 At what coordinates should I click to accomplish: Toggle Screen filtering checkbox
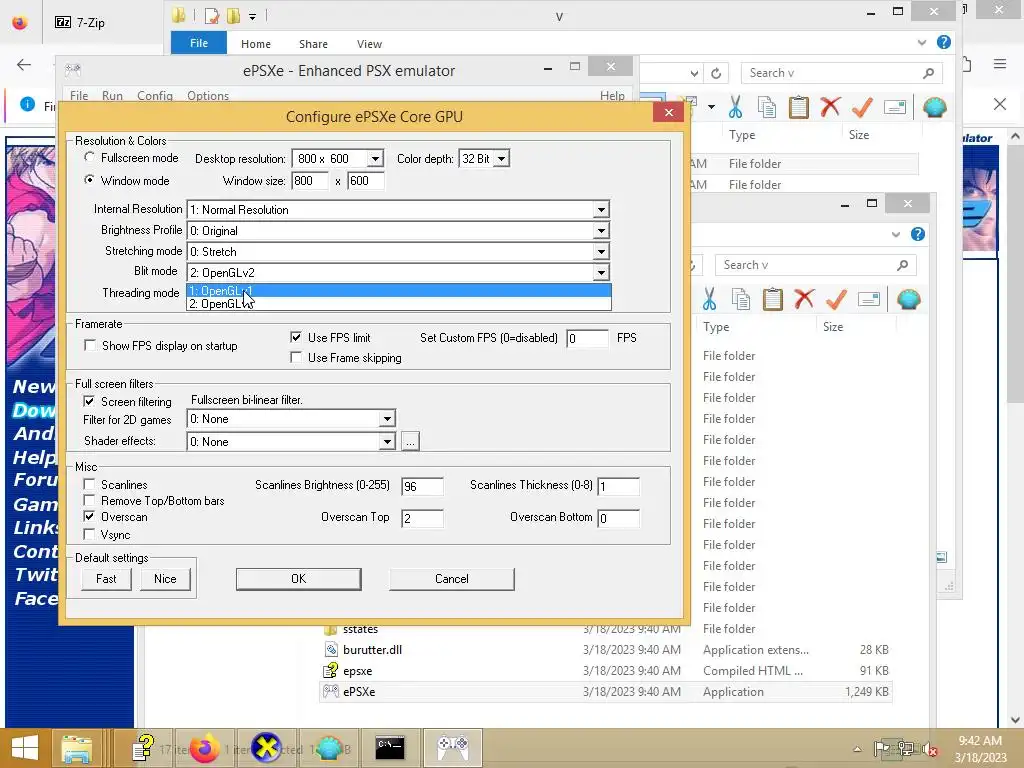89,401
